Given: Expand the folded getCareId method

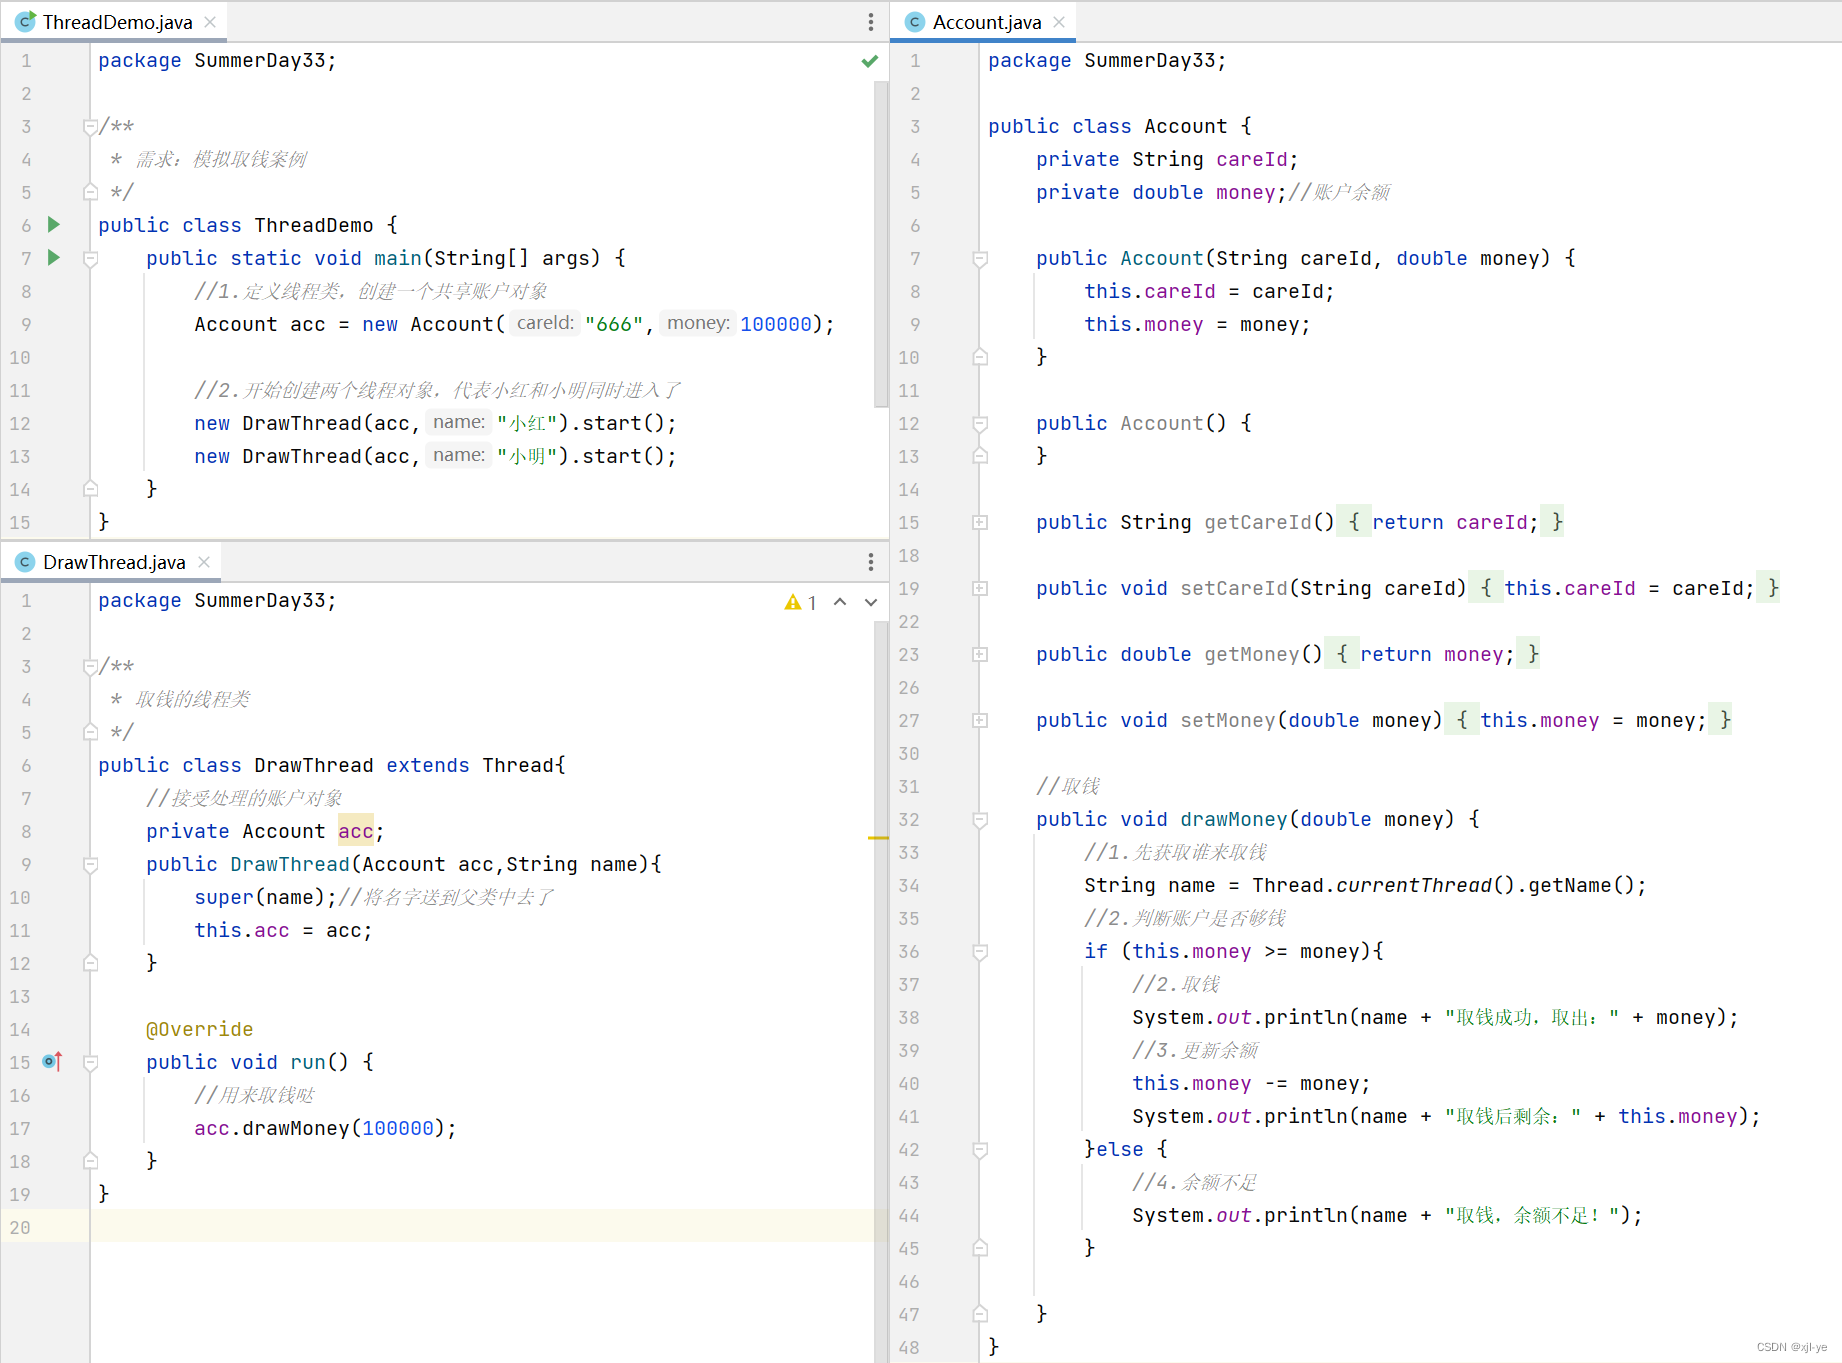Looking at the screenshot, I should (x=980, y=522).
